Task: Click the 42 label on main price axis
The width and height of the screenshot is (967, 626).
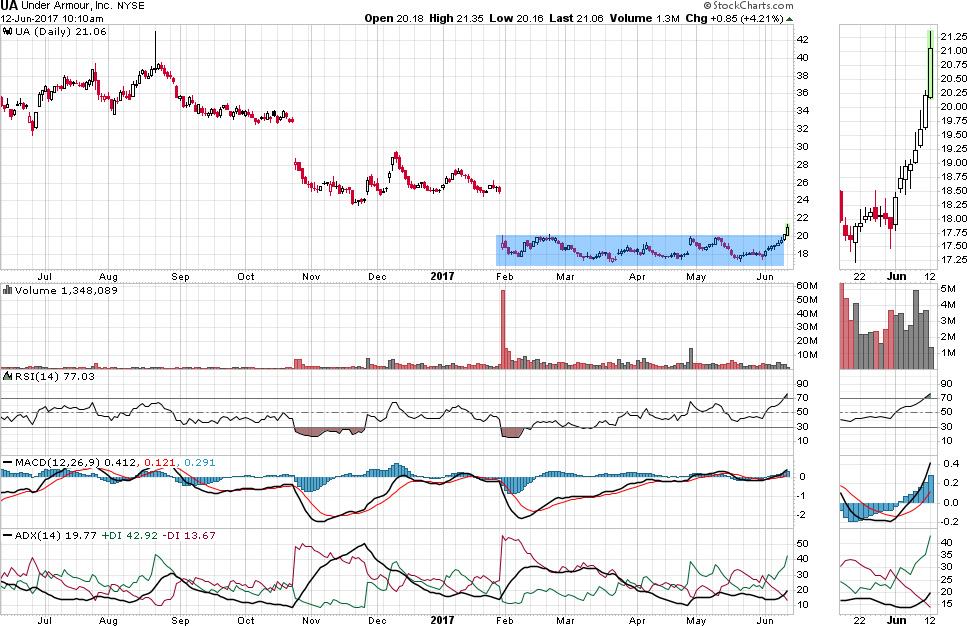Action: [x=802, y=39]
